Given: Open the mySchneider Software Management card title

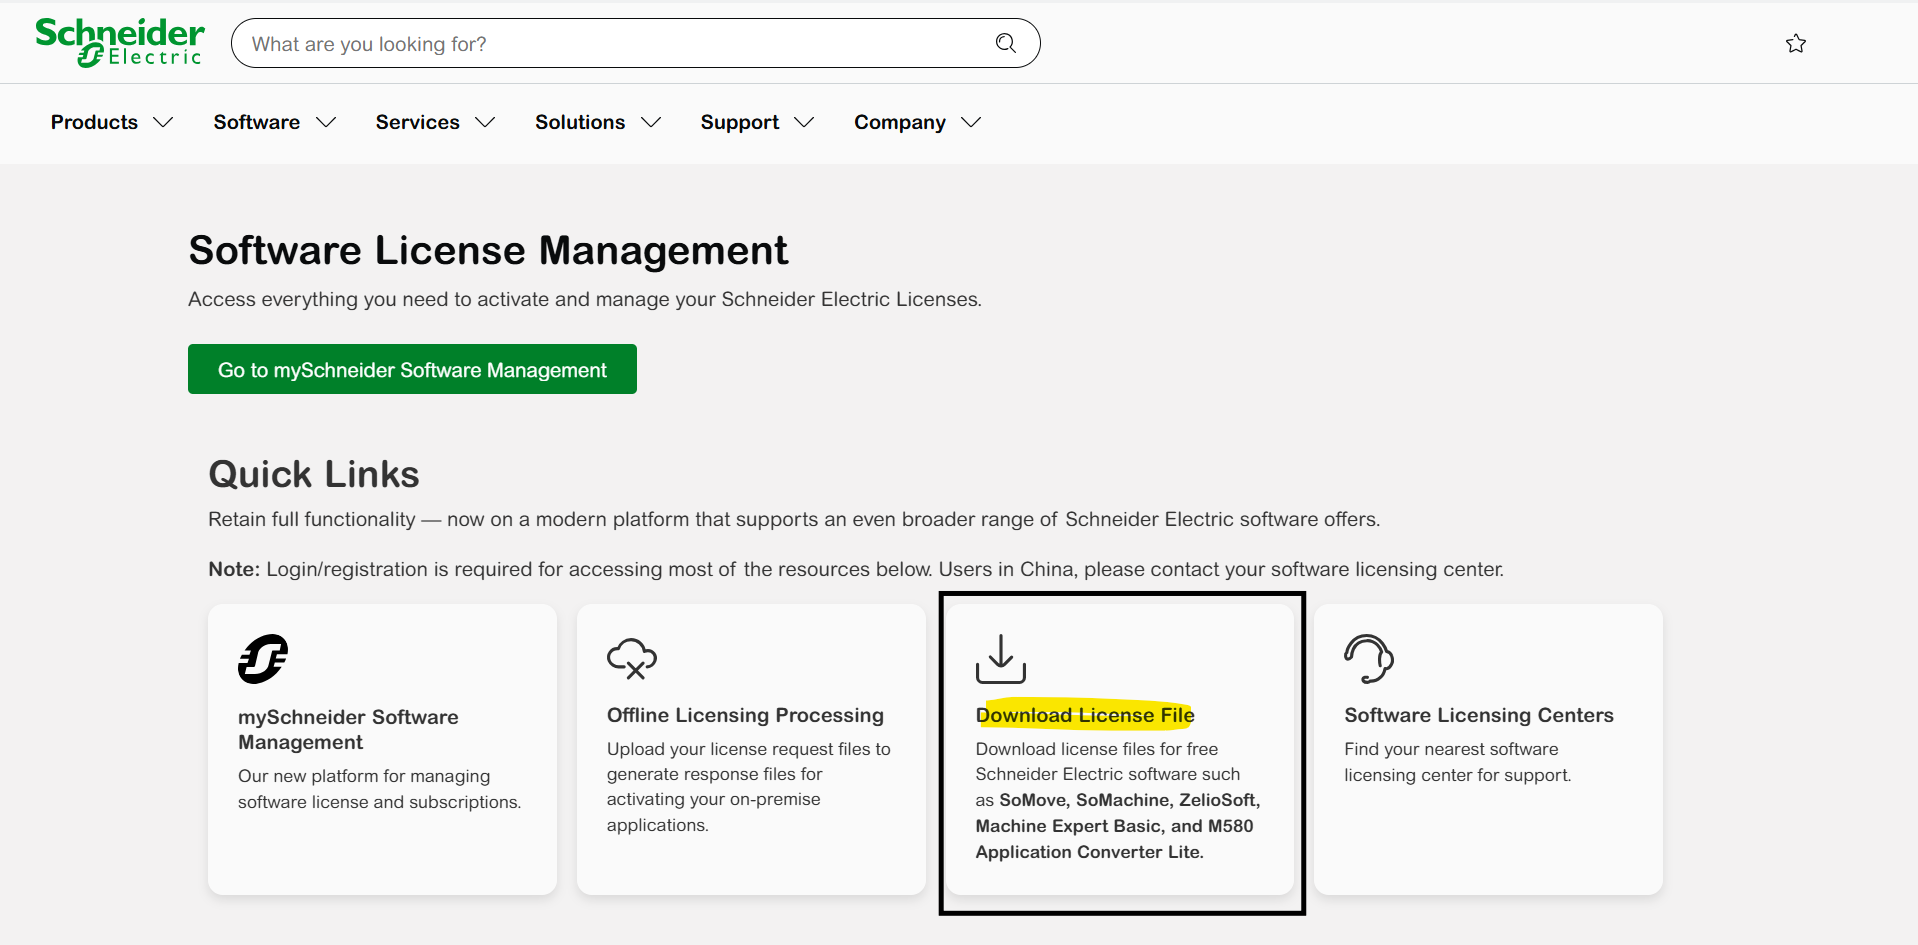Looking at the screenshot, I should pyautogui.click(x=348, y=729).
